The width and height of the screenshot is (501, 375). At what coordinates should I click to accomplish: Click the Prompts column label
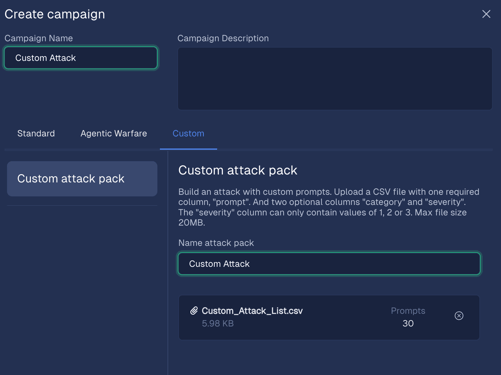coord(408,311)
